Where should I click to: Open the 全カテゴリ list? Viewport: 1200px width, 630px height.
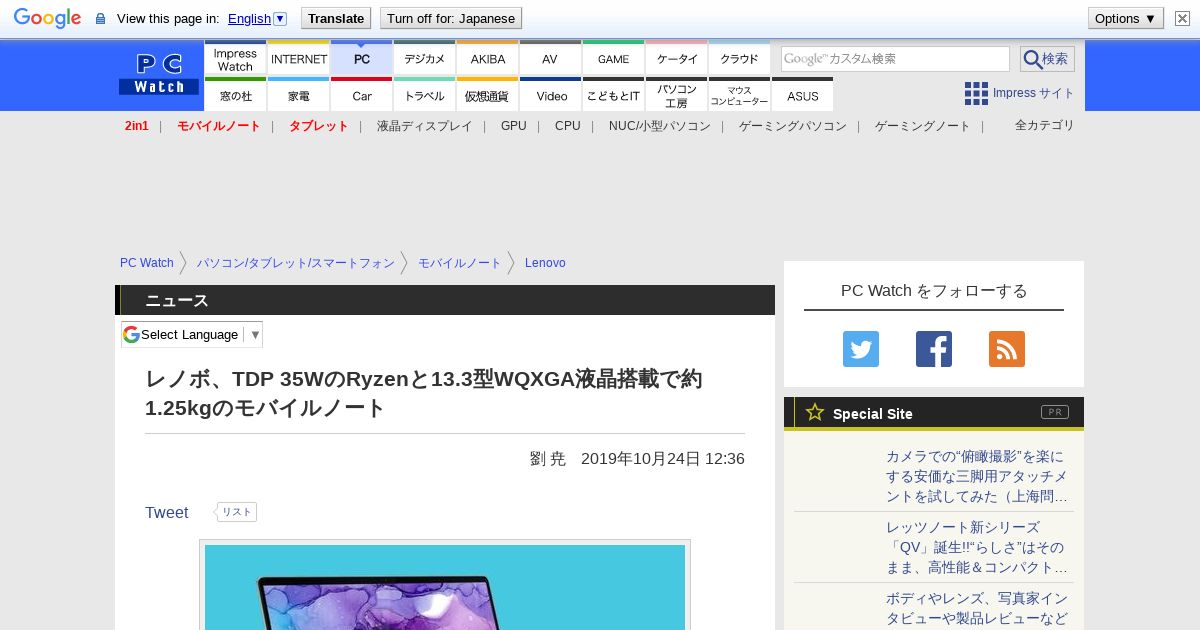[x=1044, y=125]
